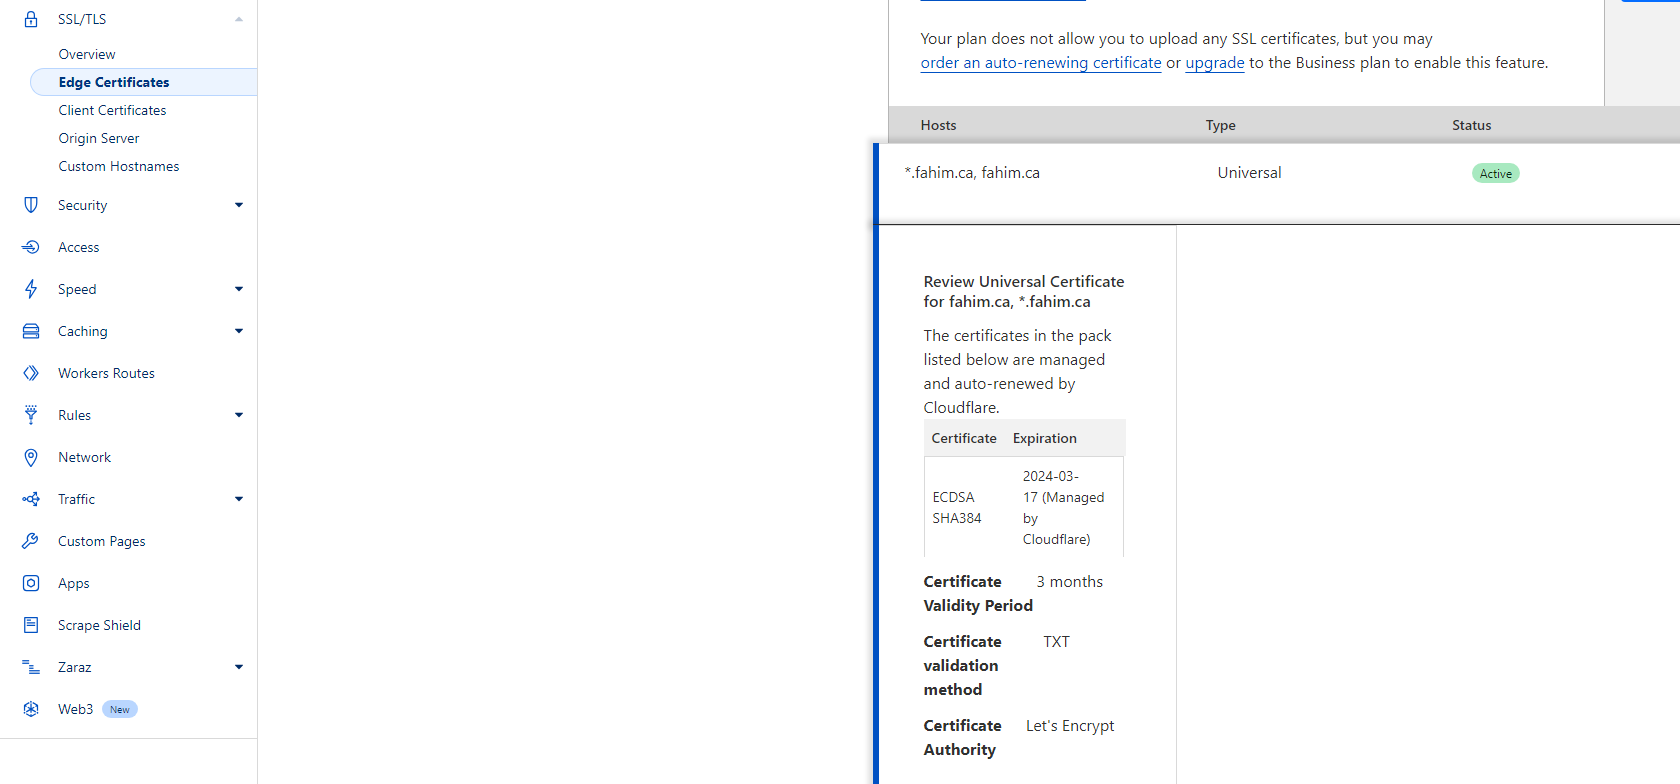Click the Custom Pages wrench icon

31,541
